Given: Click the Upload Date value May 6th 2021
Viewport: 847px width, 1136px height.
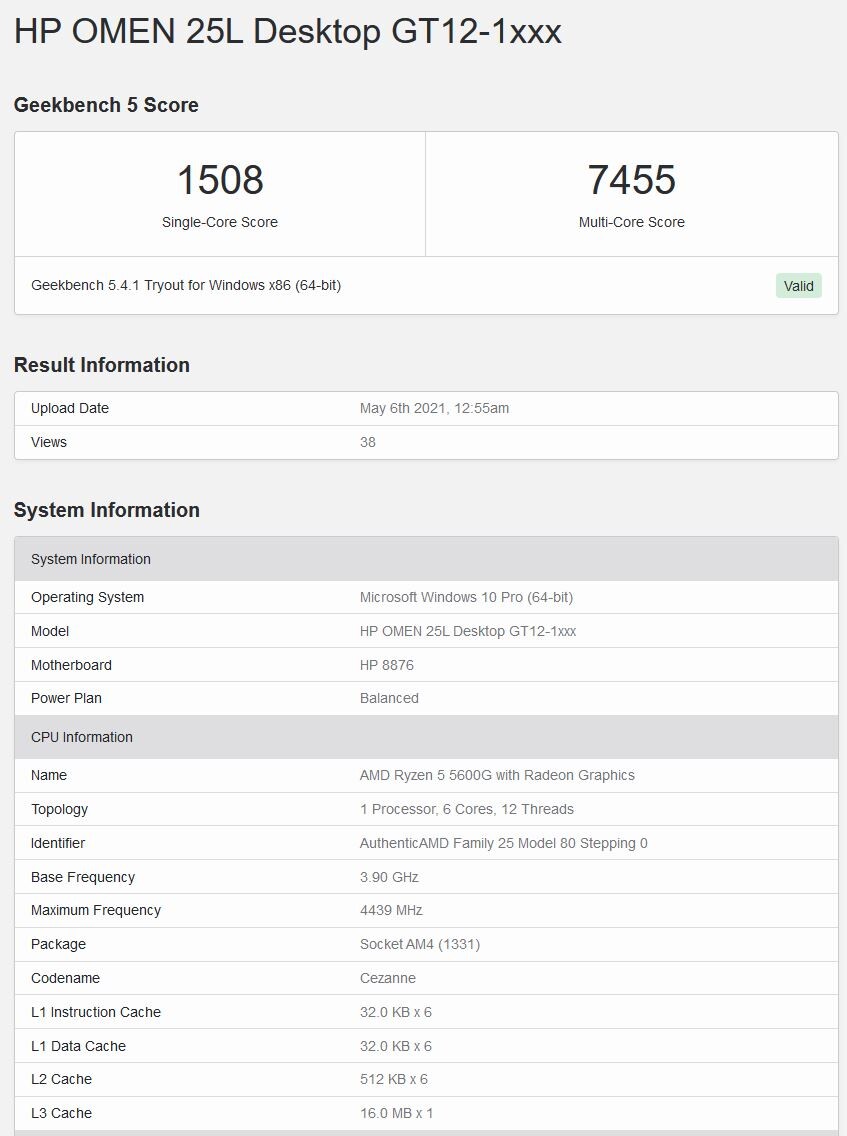Looking at the screenshot, I should [x=434, y=408].
